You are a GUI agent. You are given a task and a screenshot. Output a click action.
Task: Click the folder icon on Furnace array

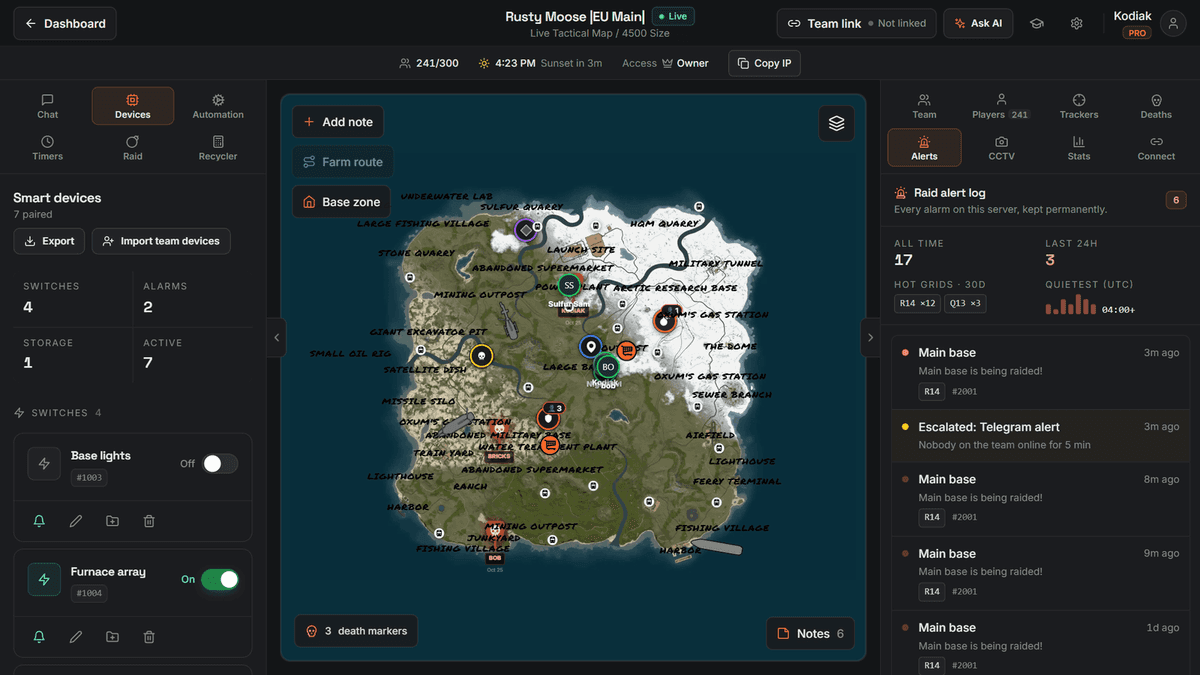tap(112, 637)
